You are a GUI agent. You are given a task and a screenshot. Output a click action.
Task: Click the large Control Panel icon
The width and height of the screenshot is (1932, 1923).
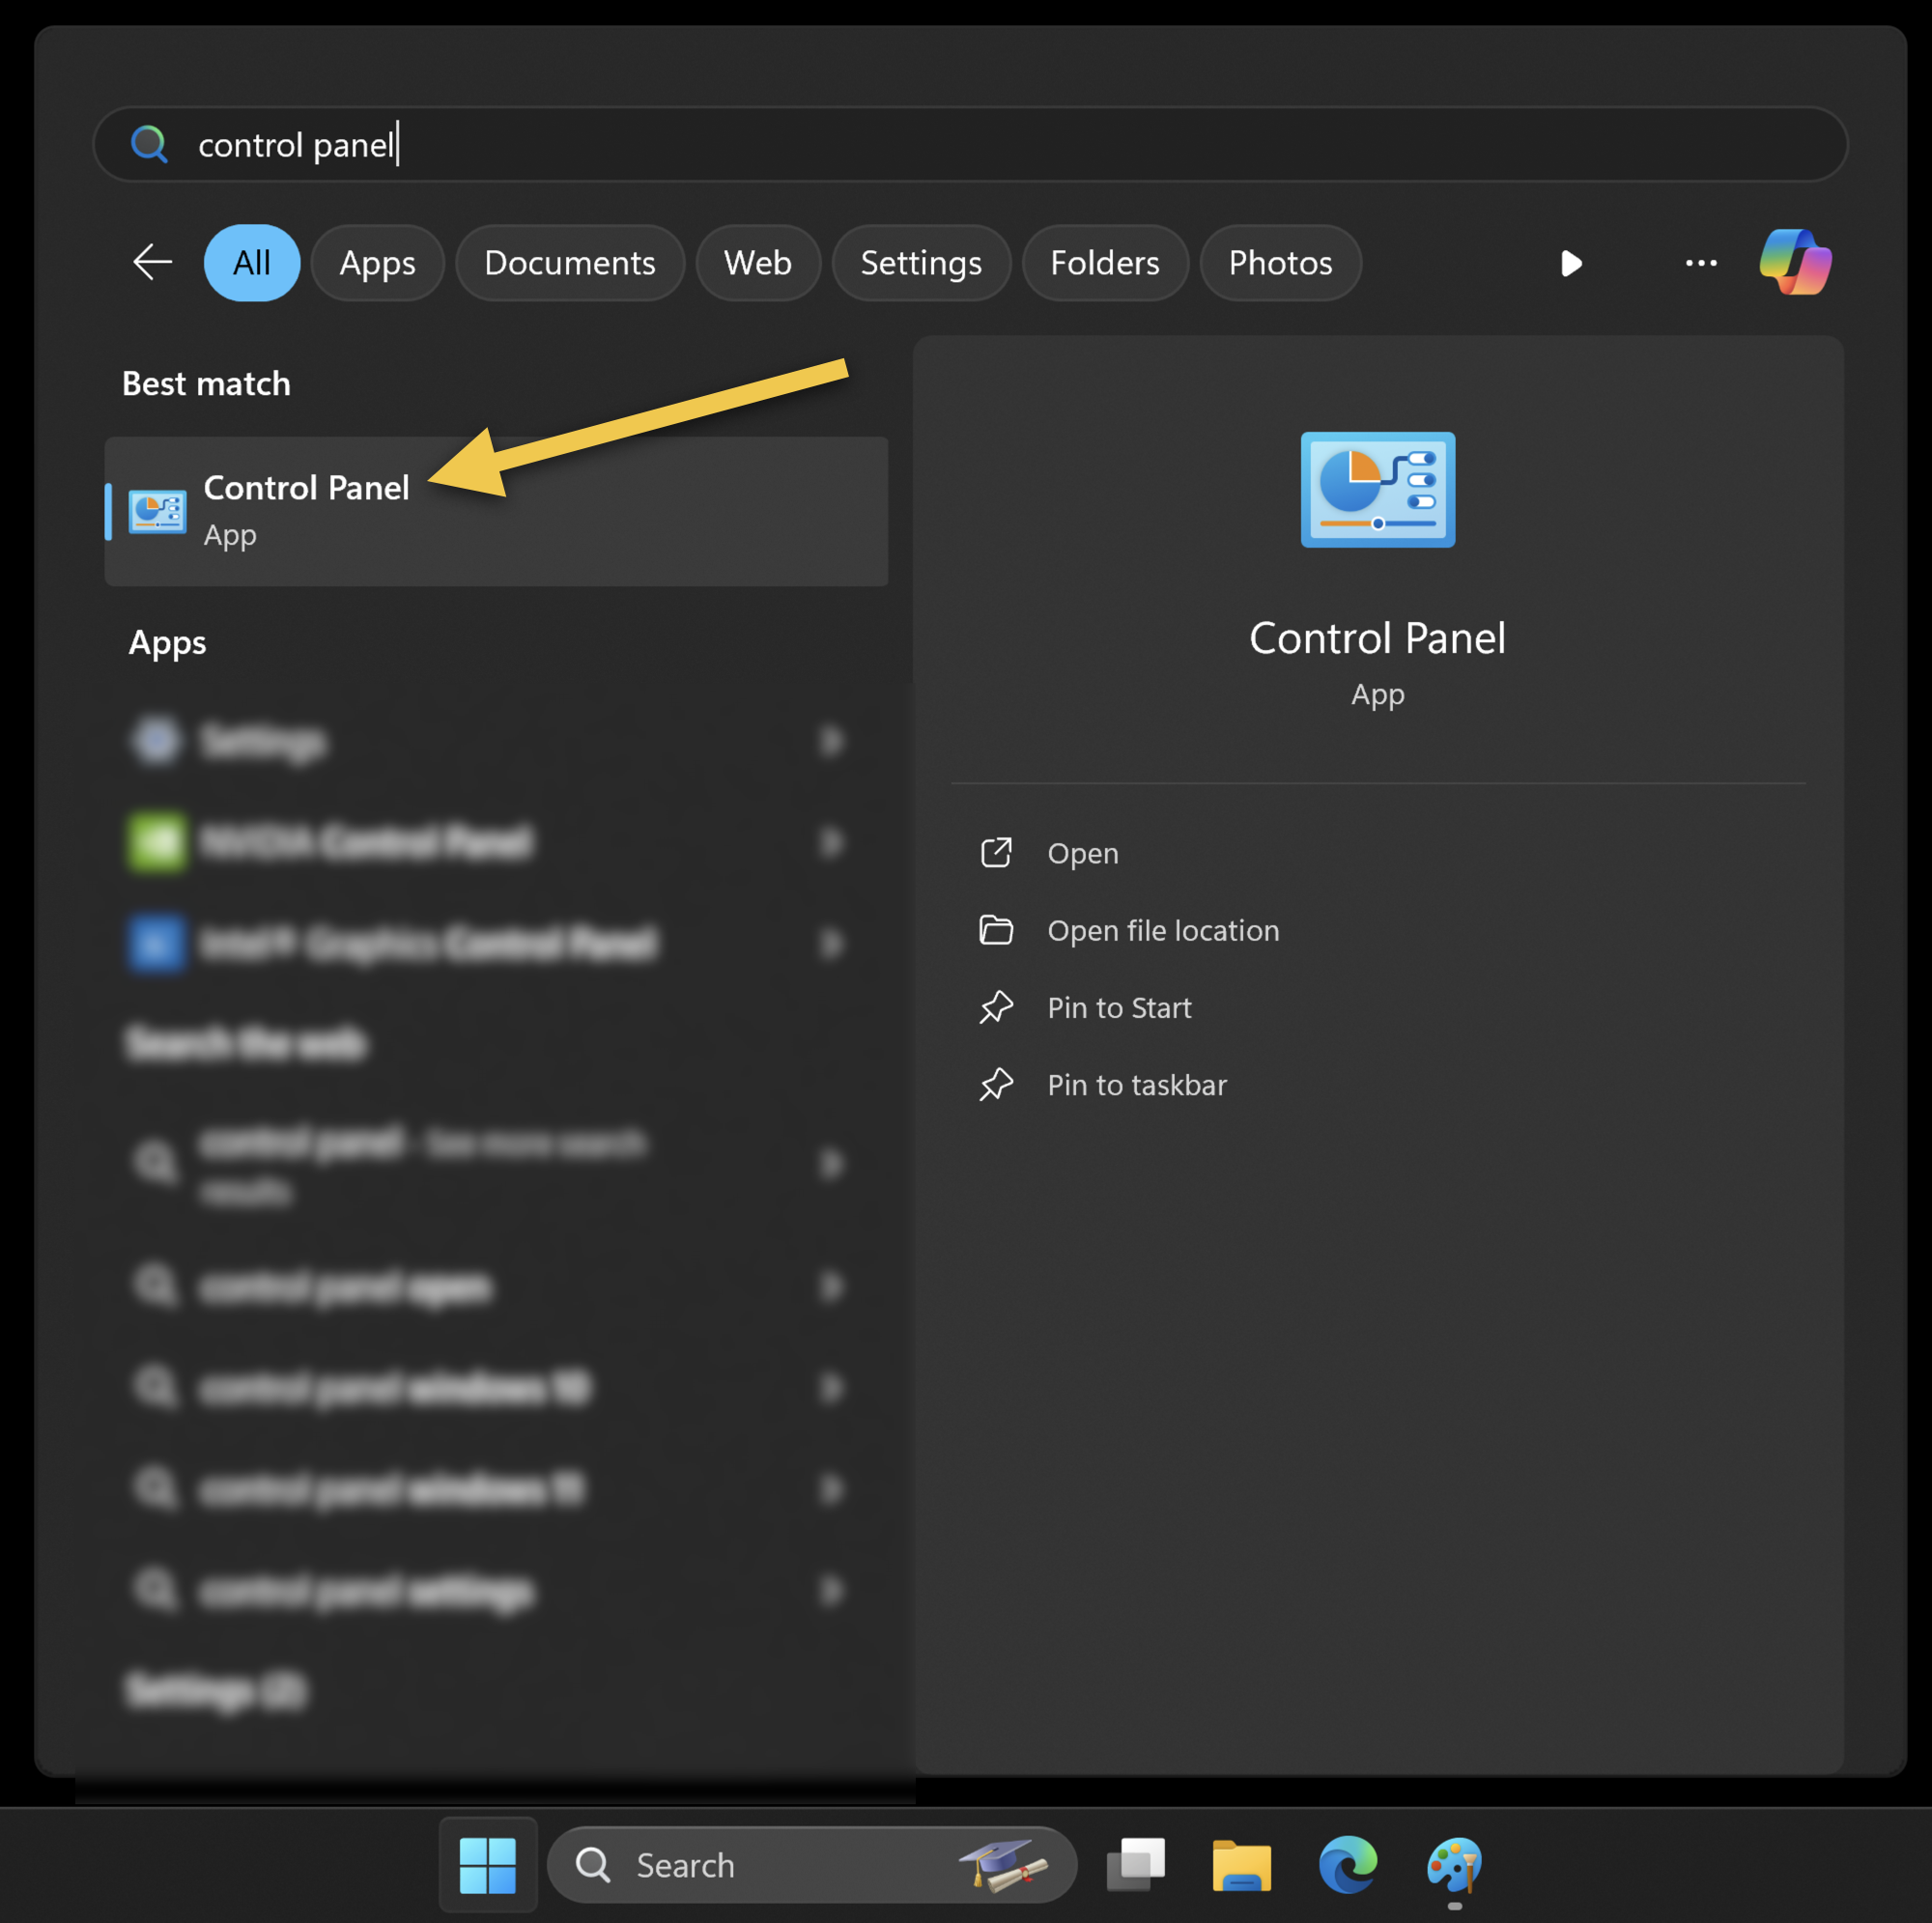[x=1377, y=490]
